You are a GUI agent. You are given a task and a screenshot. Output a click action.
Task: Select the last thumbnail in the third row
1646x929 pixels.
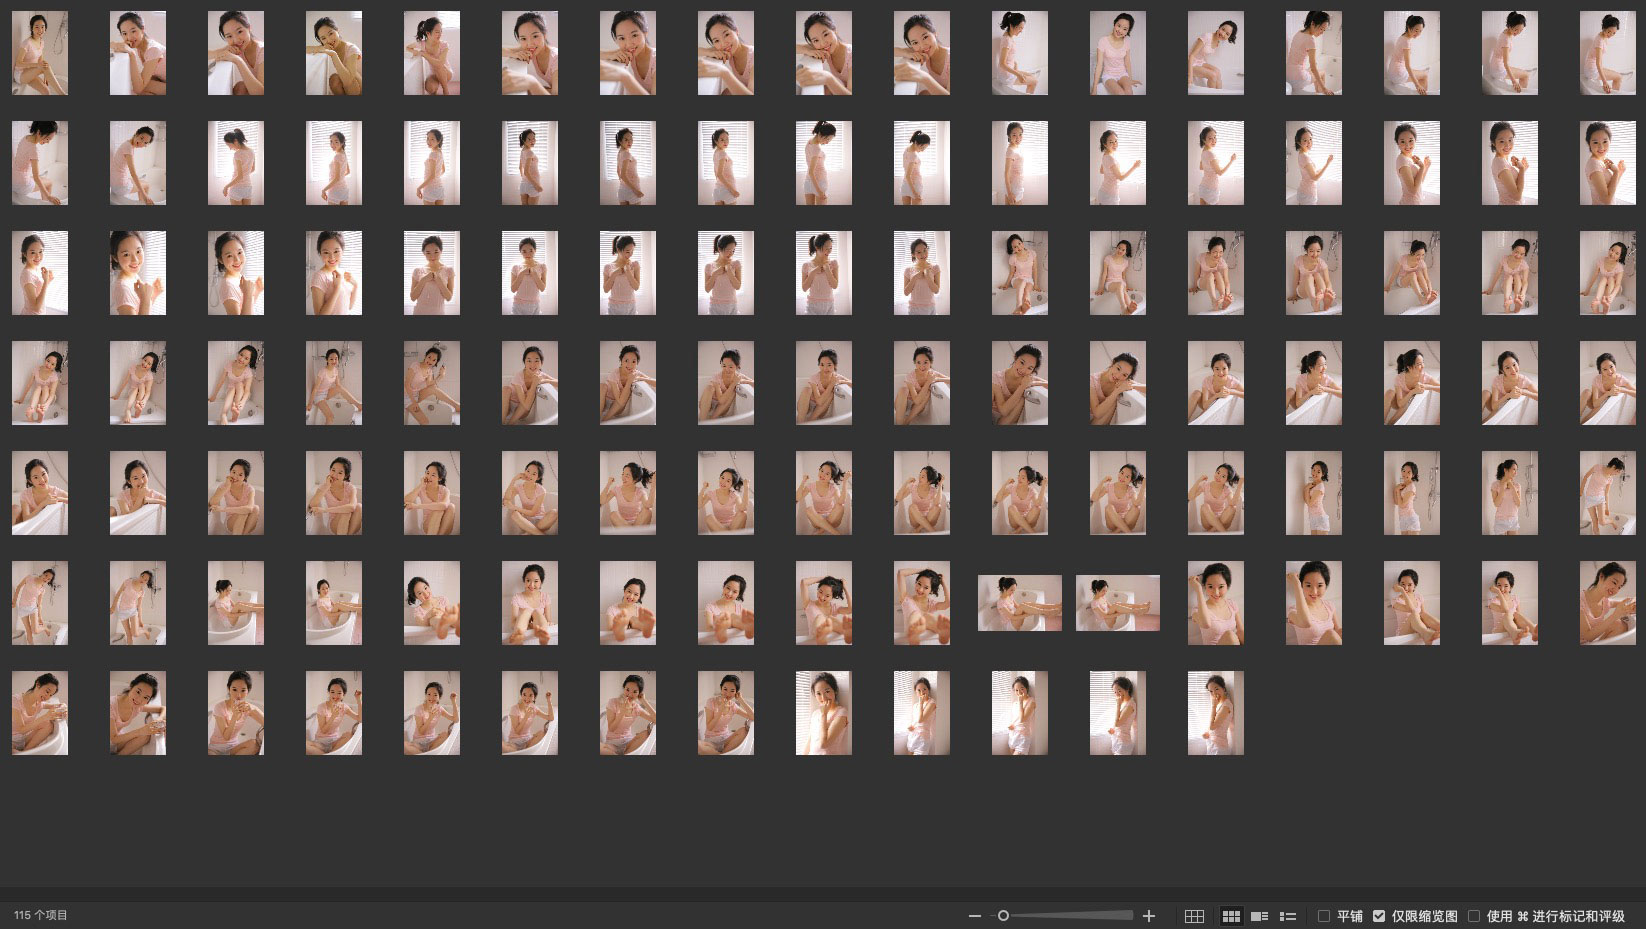click(x=1608, y=273)
